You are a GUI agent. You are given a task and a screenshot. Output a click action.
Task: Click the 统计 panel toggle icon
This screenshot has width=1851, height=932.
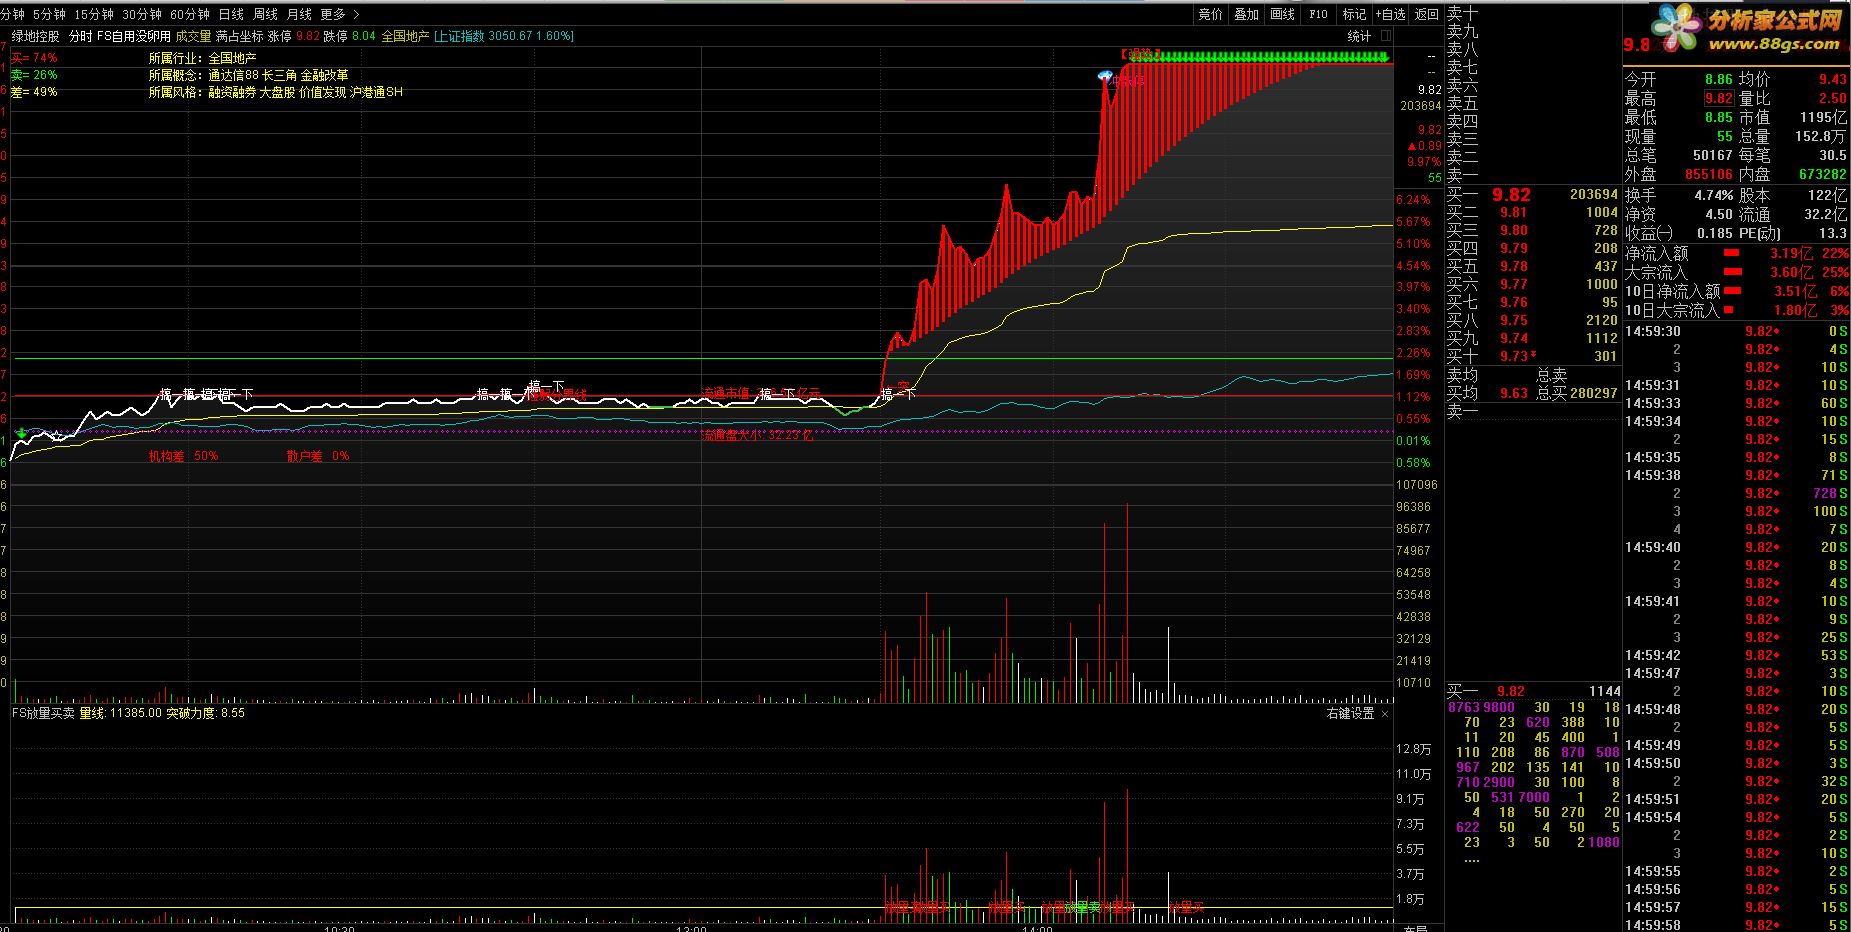(x=1384, y=36)
